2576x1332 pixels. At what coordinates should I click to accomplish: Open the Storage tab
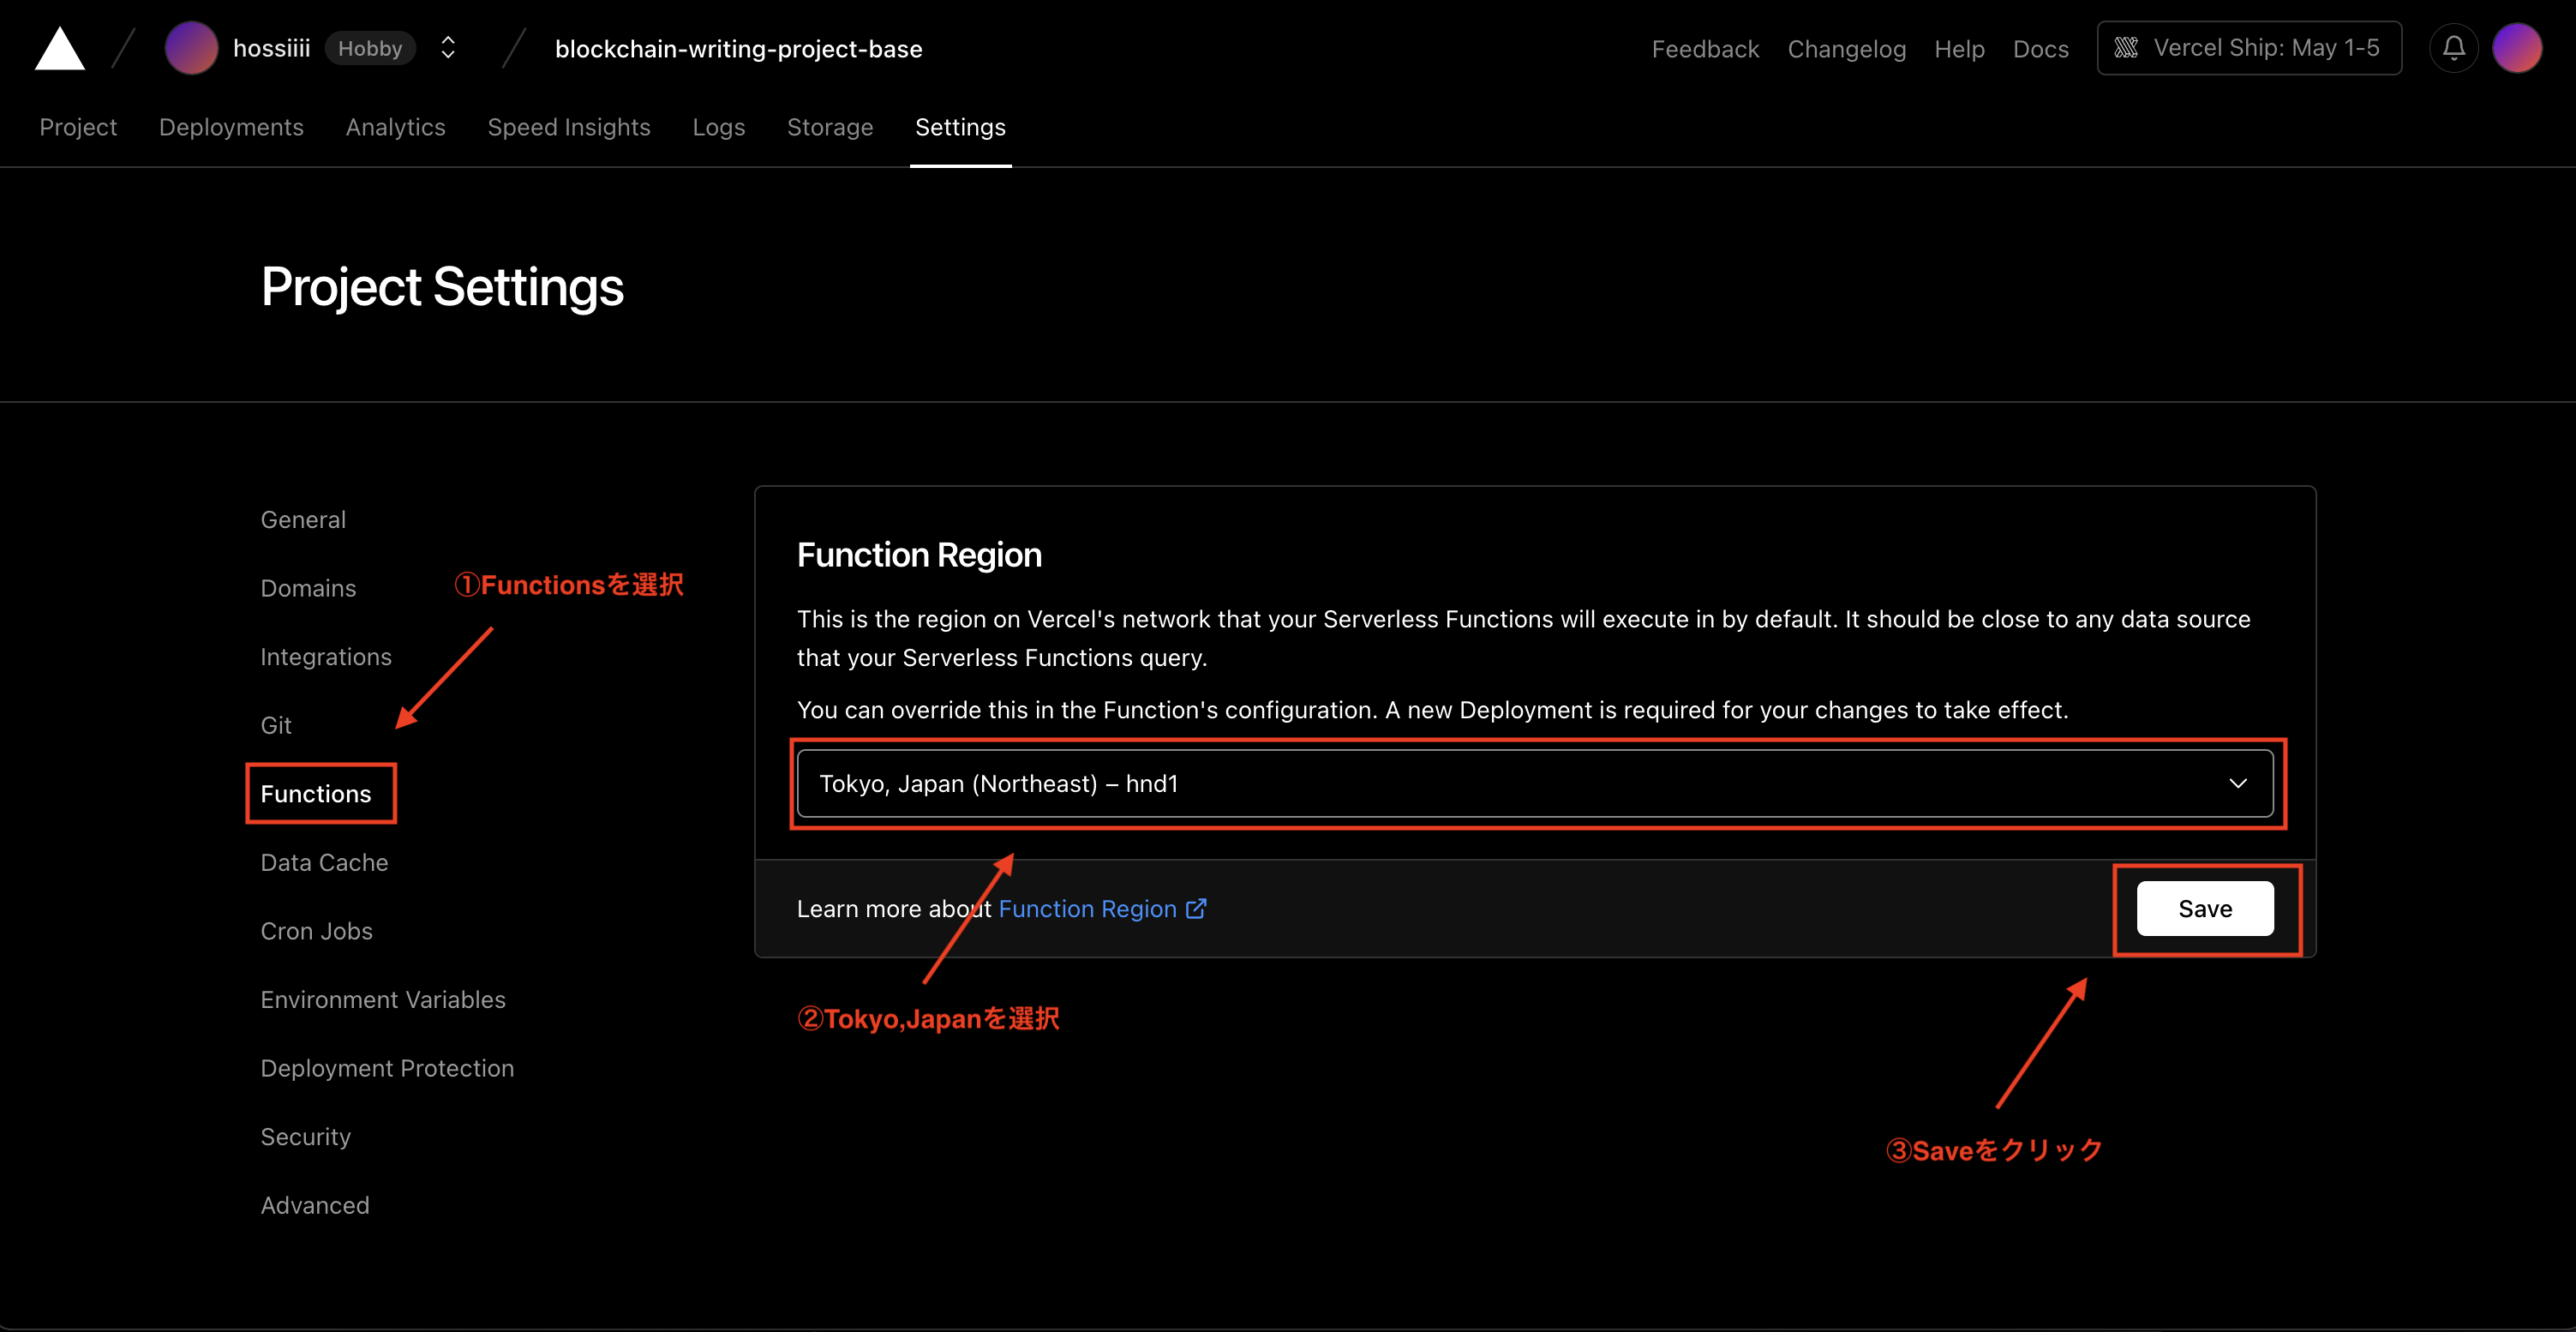tap(829, 127)
